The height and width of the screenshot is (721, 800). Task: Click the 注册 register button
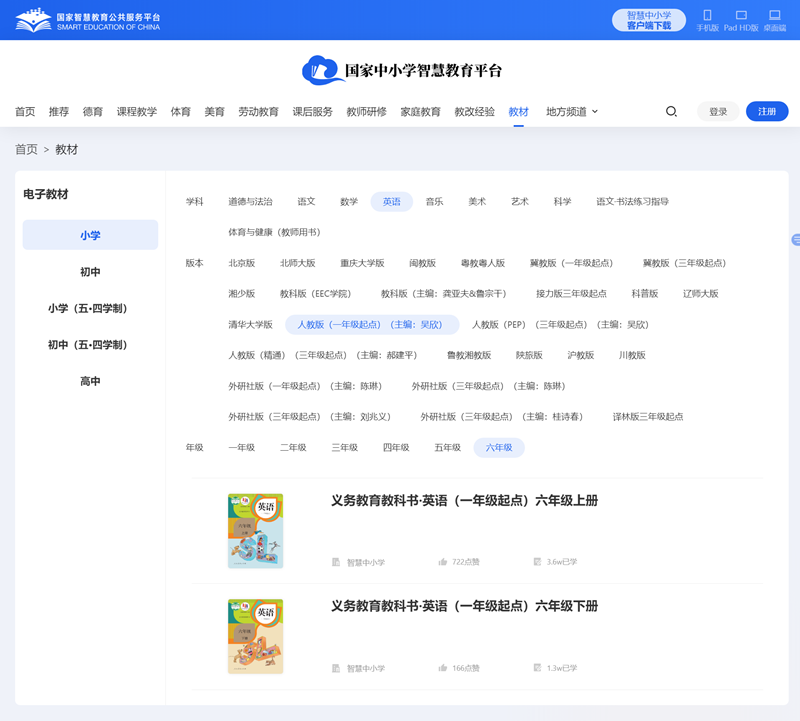766,111
